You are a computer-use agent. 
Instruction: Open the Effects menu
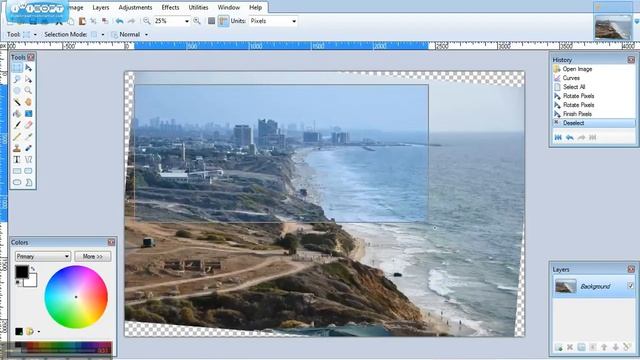tap(170, 7)
